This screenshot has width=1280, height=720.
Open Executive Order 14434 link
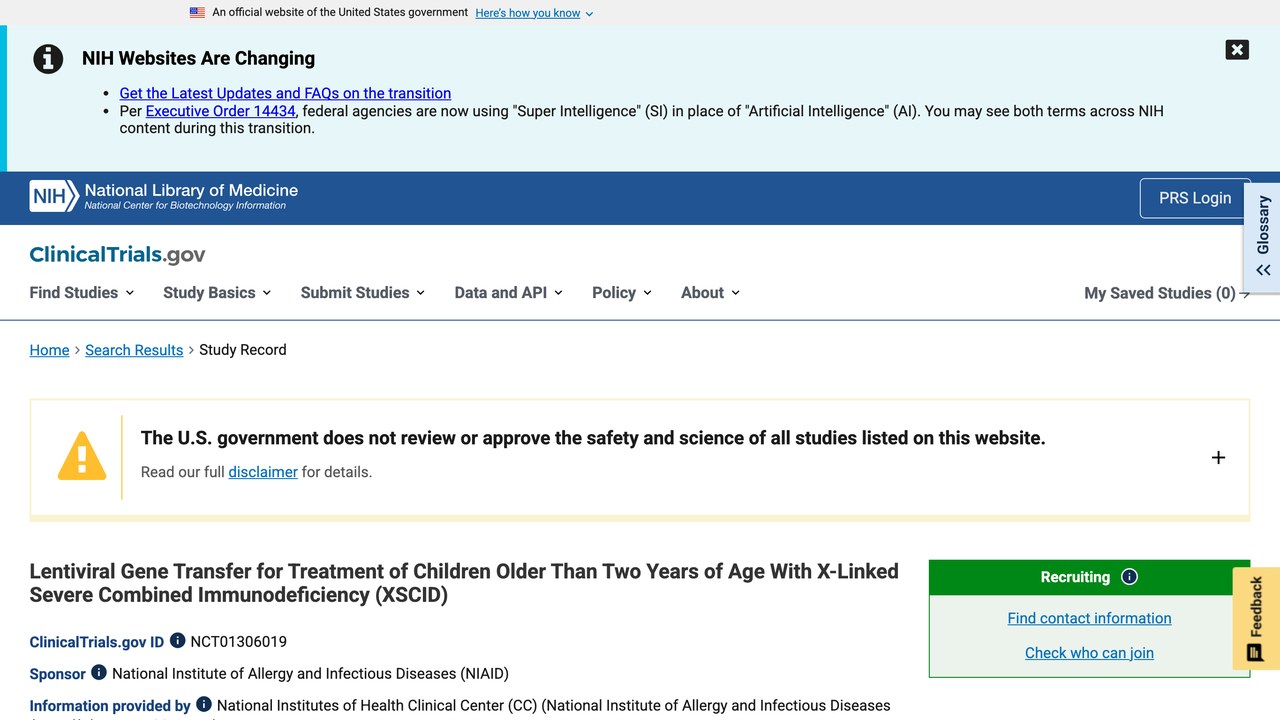click(221, 111)
